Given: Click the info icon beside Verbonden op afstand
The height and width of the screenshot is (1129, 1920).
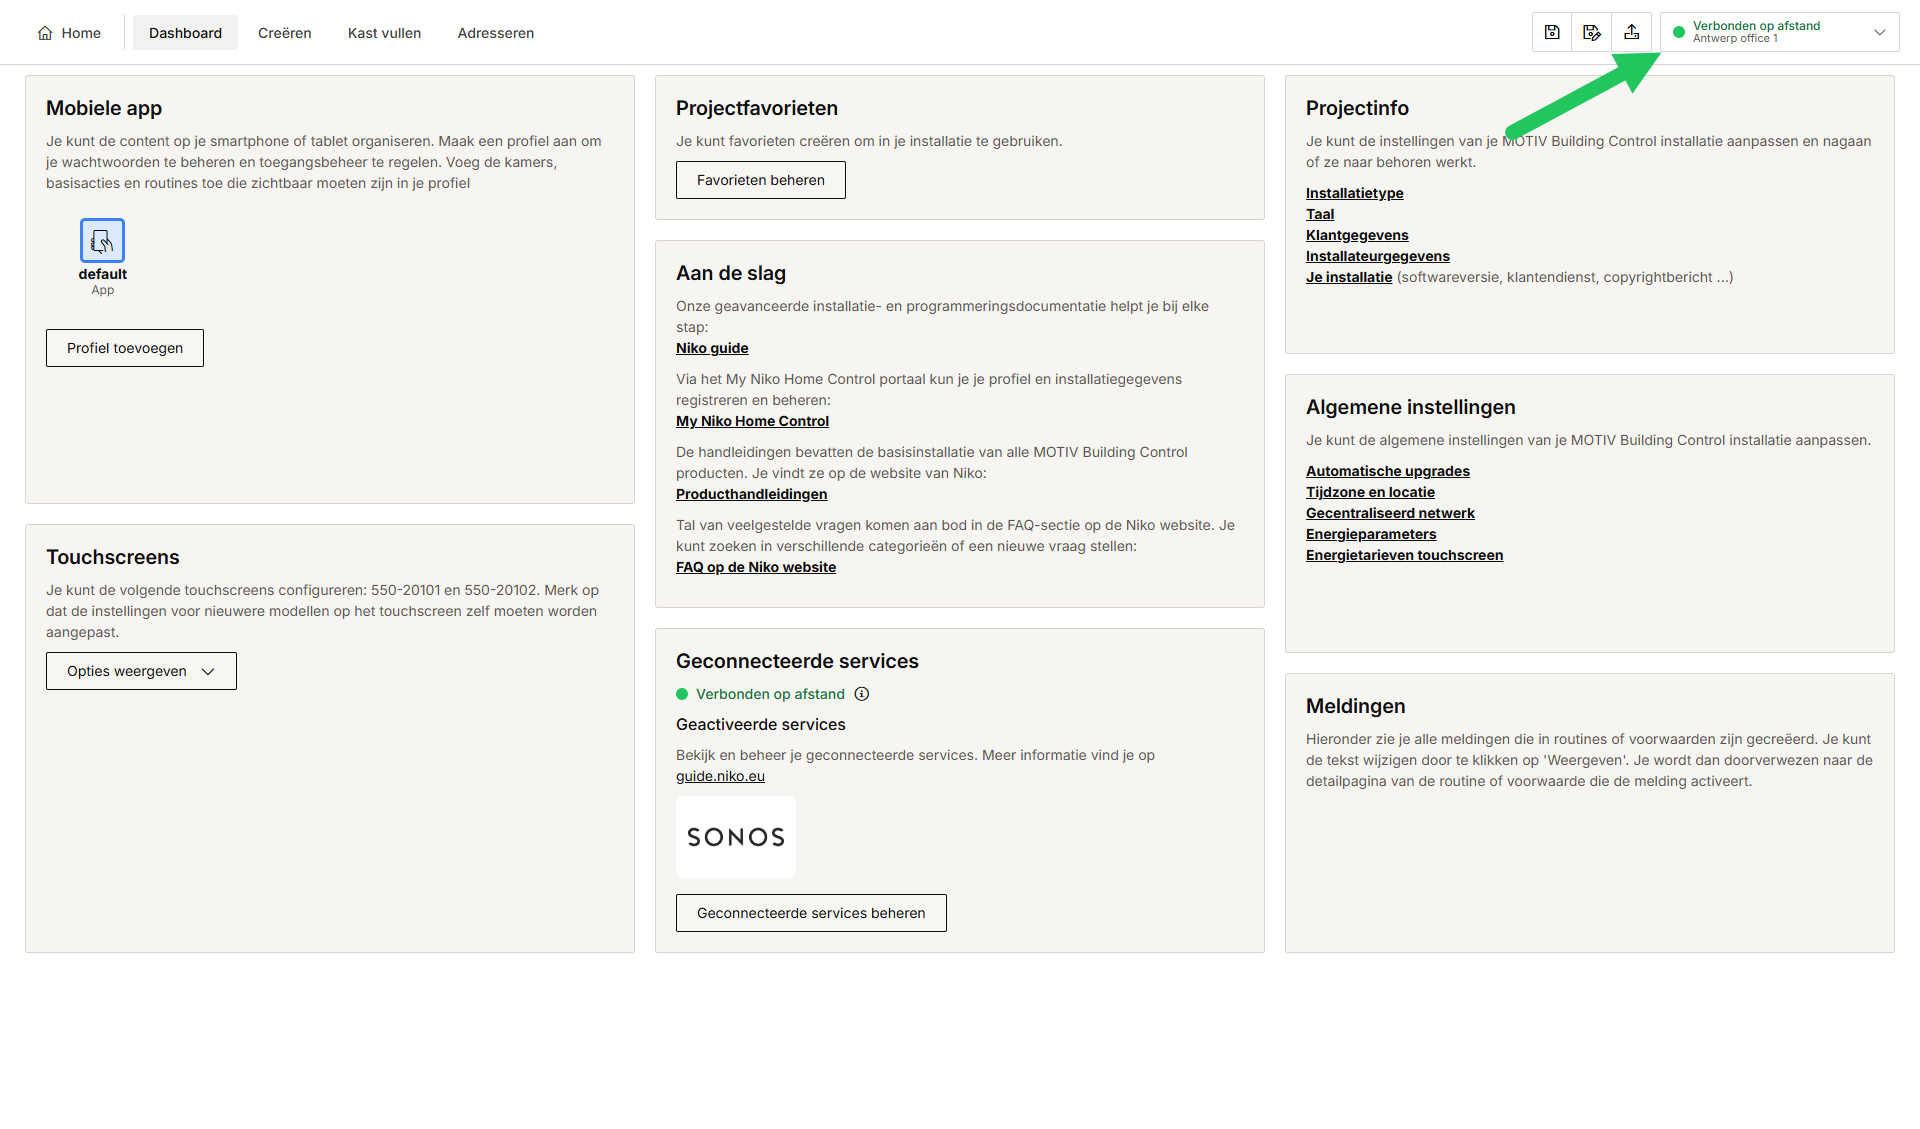Looking at the screenshot, I should [862, 694].
